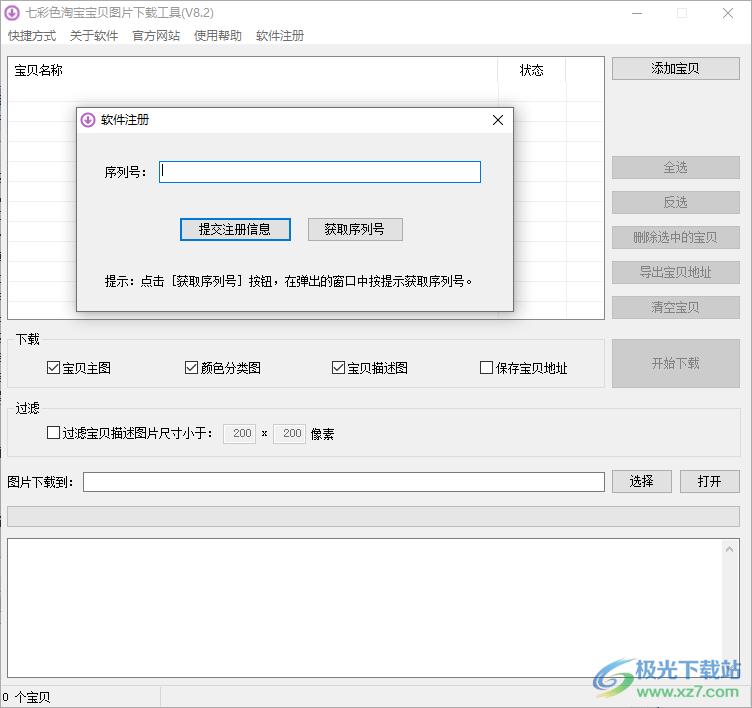Focus the 序列号 serial number field
752x708 pixels.
tap(320, 172)
